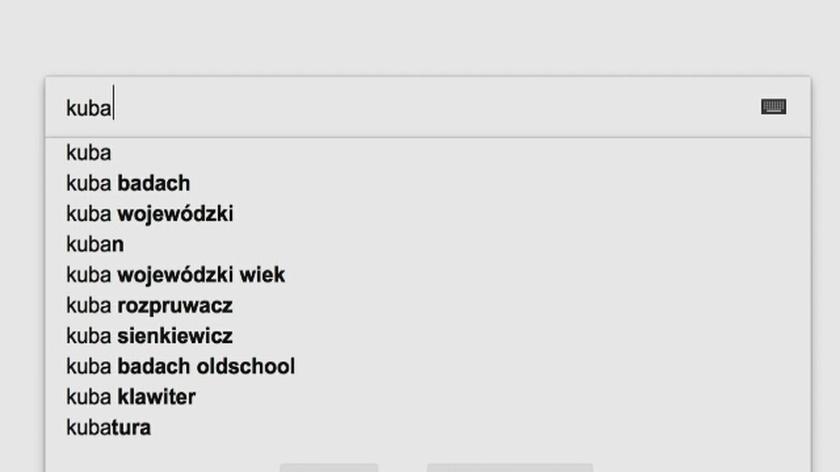Pick the 'kuba sienkiewicz' suggestion
Viewport: 840px width, 472px height.
[x=149, y=336]
